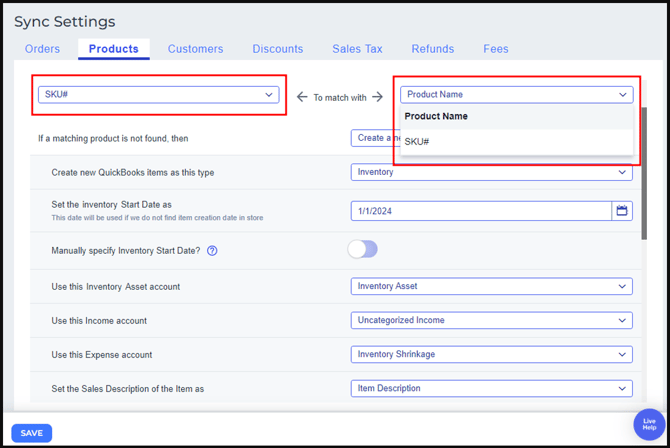Expand the Inventory Asset account dropdown

[491, 286]
